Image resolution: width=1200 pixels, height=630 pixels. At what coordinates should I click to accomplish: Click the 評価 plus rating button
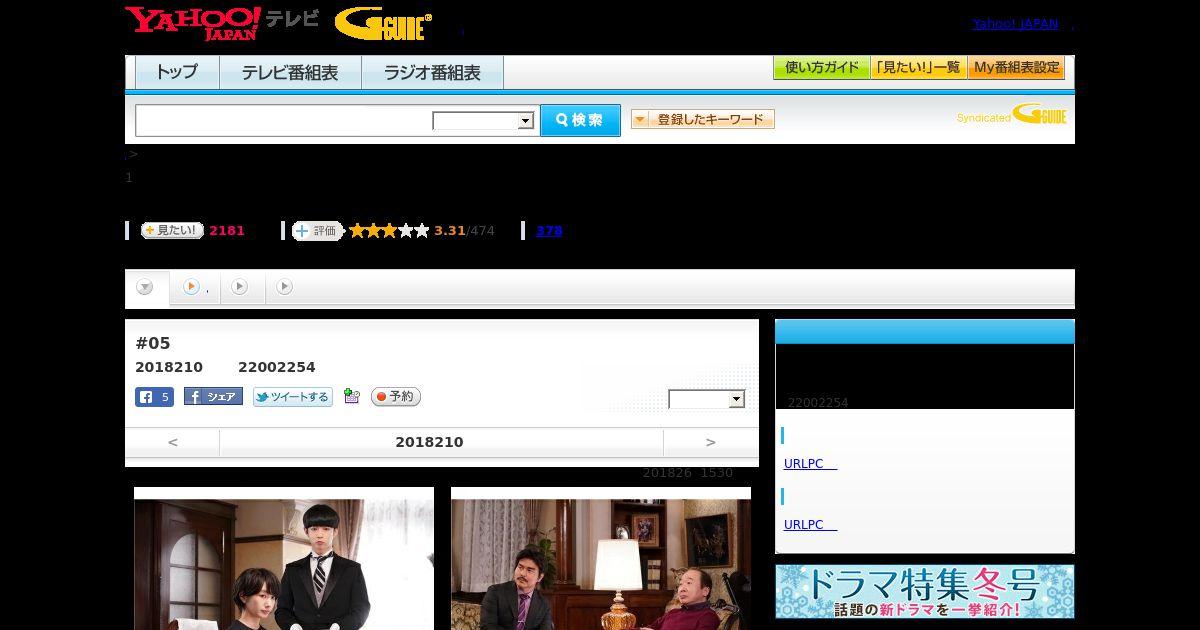(x=317, y=231)
